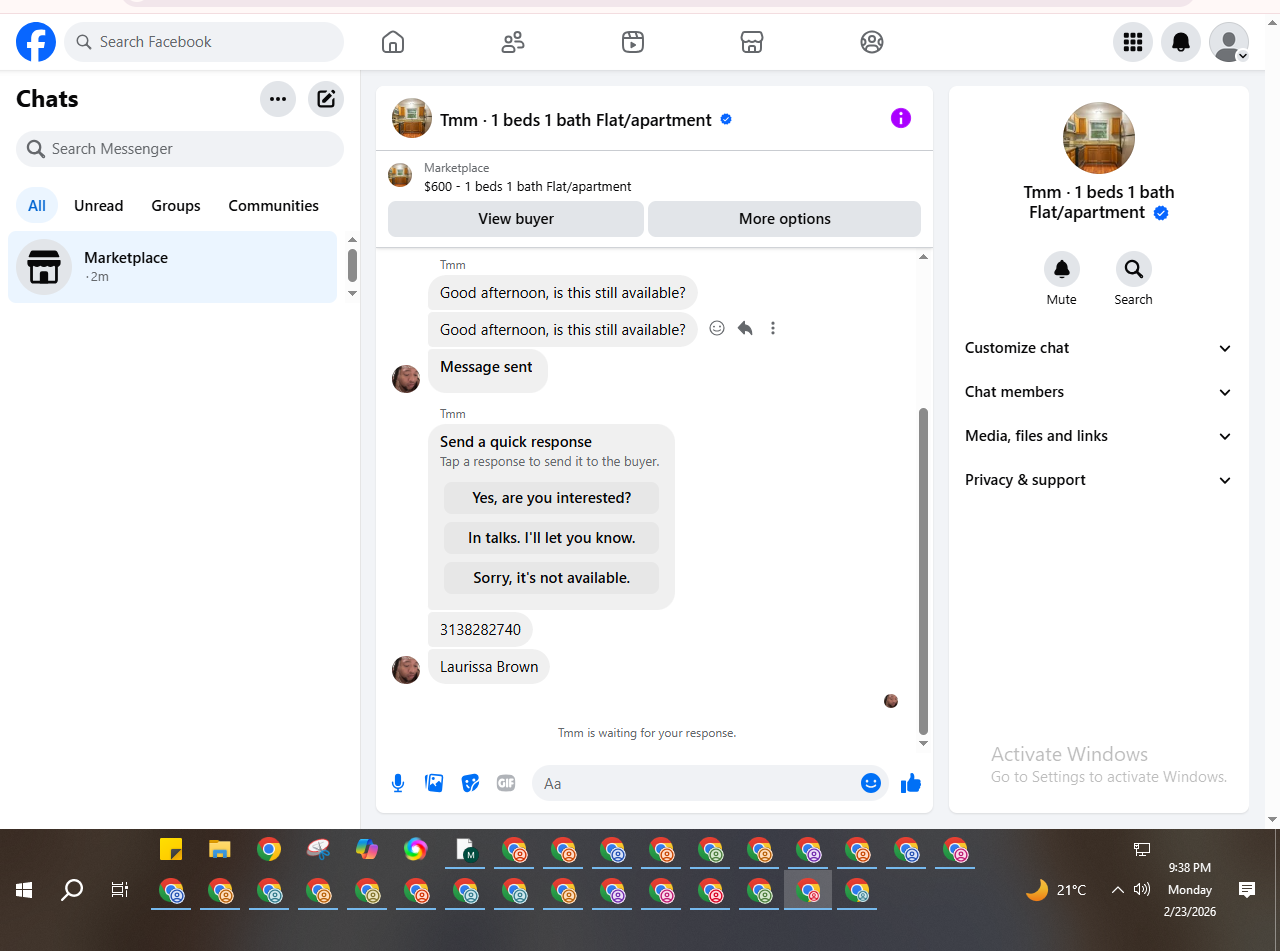Click chat list scroll down arrow
1280x951 pixels.
click(352, 293)
